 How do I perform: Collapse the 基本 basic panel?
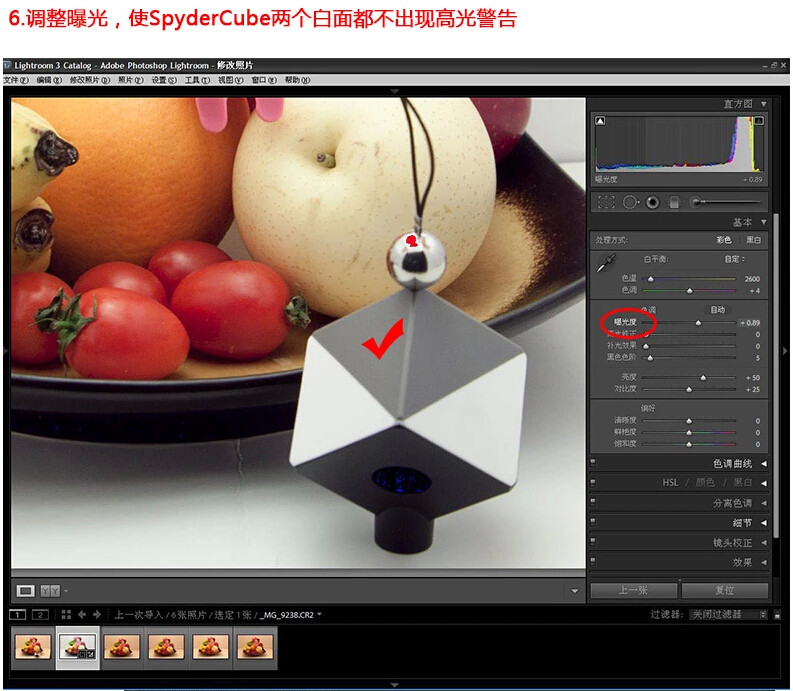pyautogui.click(x=764, y=222)
